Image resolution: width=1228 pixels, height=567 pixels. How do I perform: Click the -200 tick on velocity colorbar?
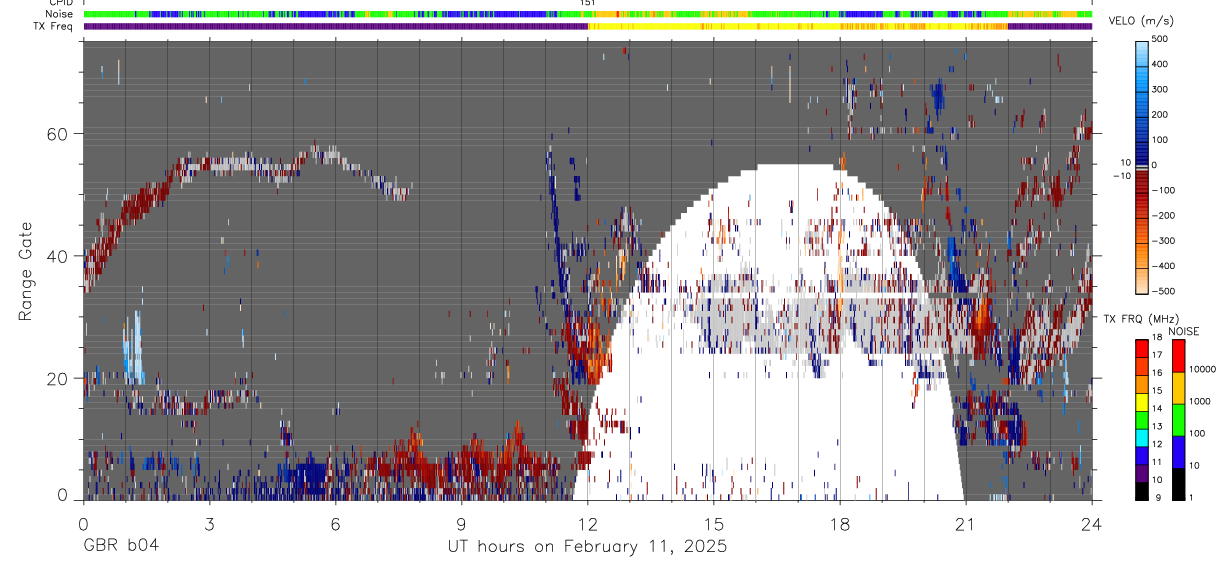(1164, 215)
